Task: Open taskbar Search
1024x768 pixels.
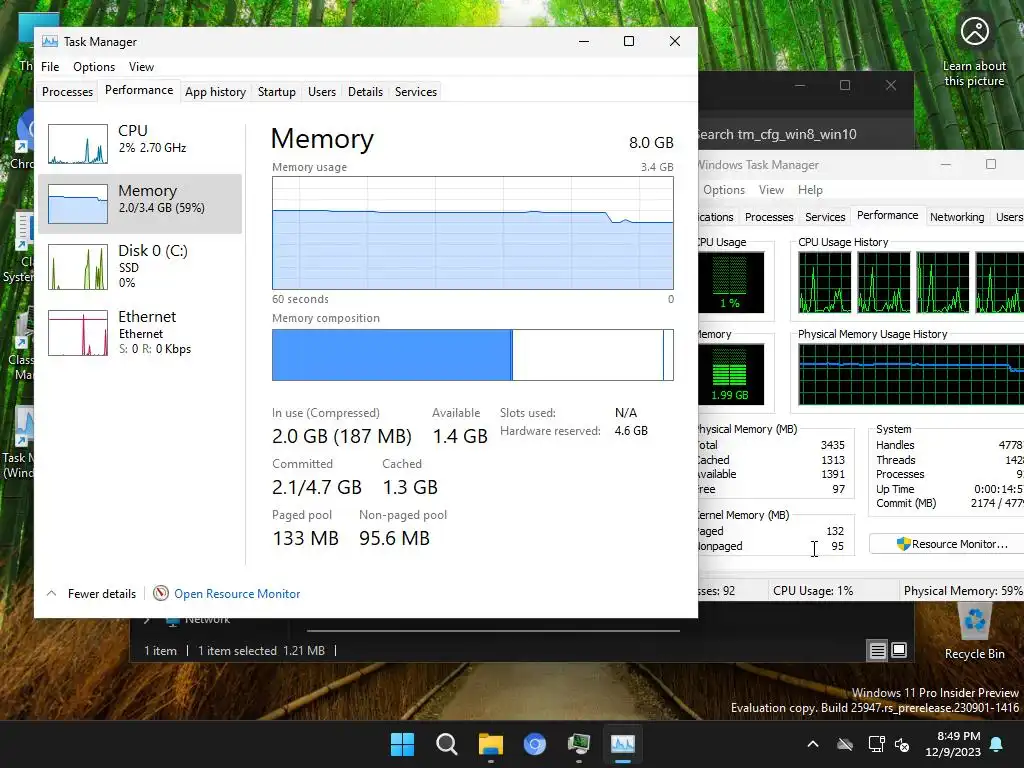Action: (x=447, y=744)
